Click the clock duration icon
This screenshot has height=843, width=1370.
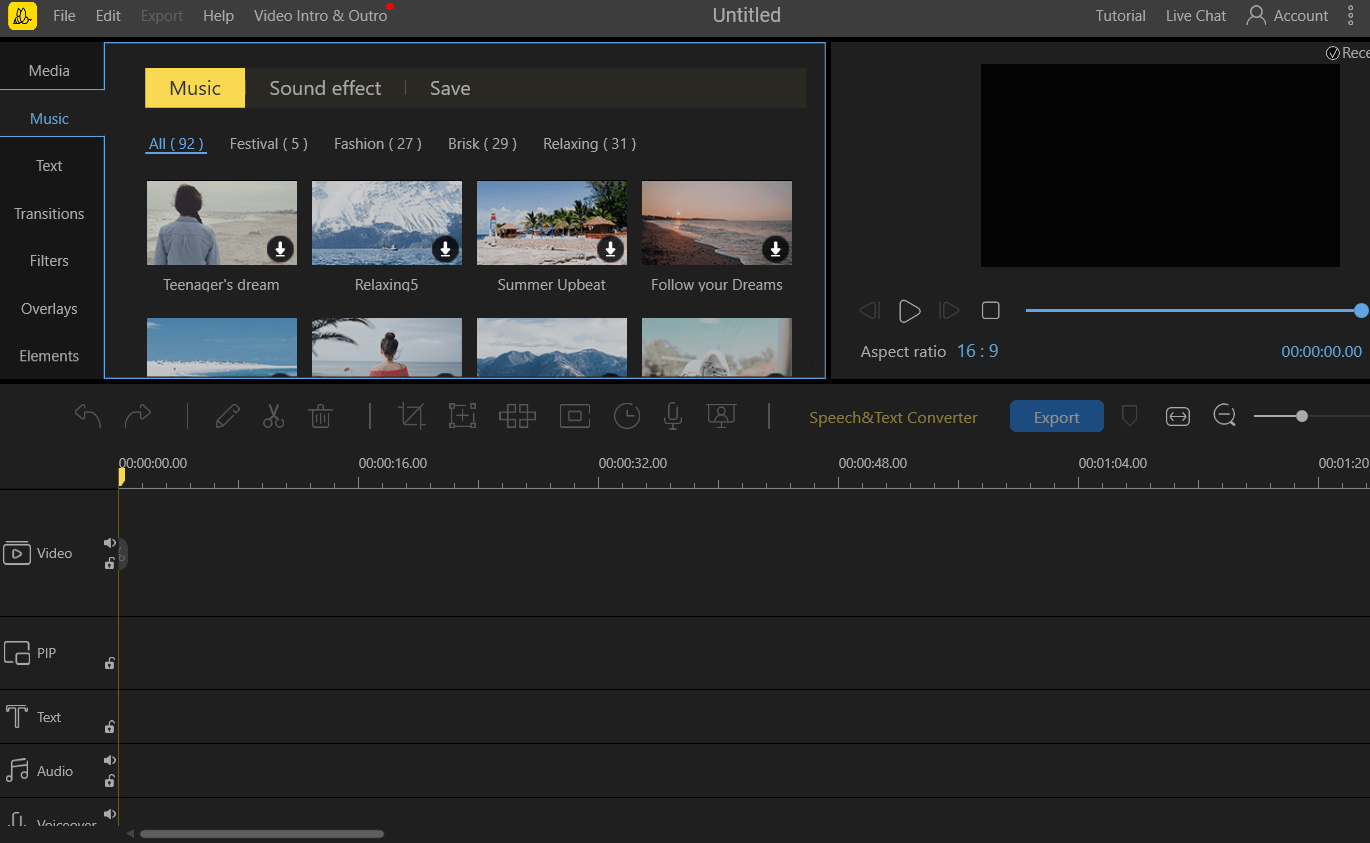point(627,416)
